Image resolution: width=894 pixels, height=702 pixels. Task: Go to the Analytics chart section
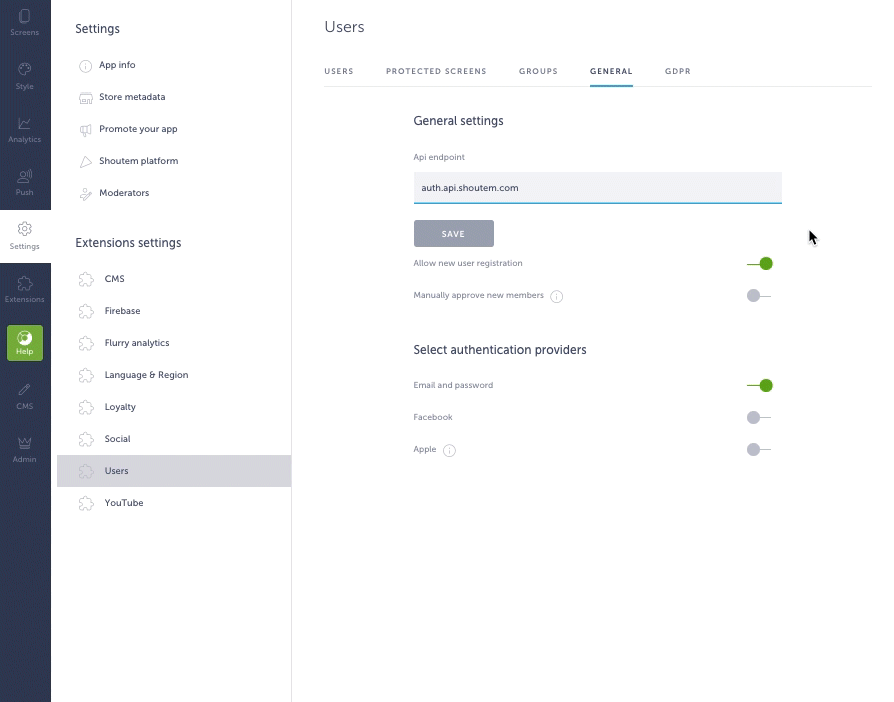click(x=25, y=129)
